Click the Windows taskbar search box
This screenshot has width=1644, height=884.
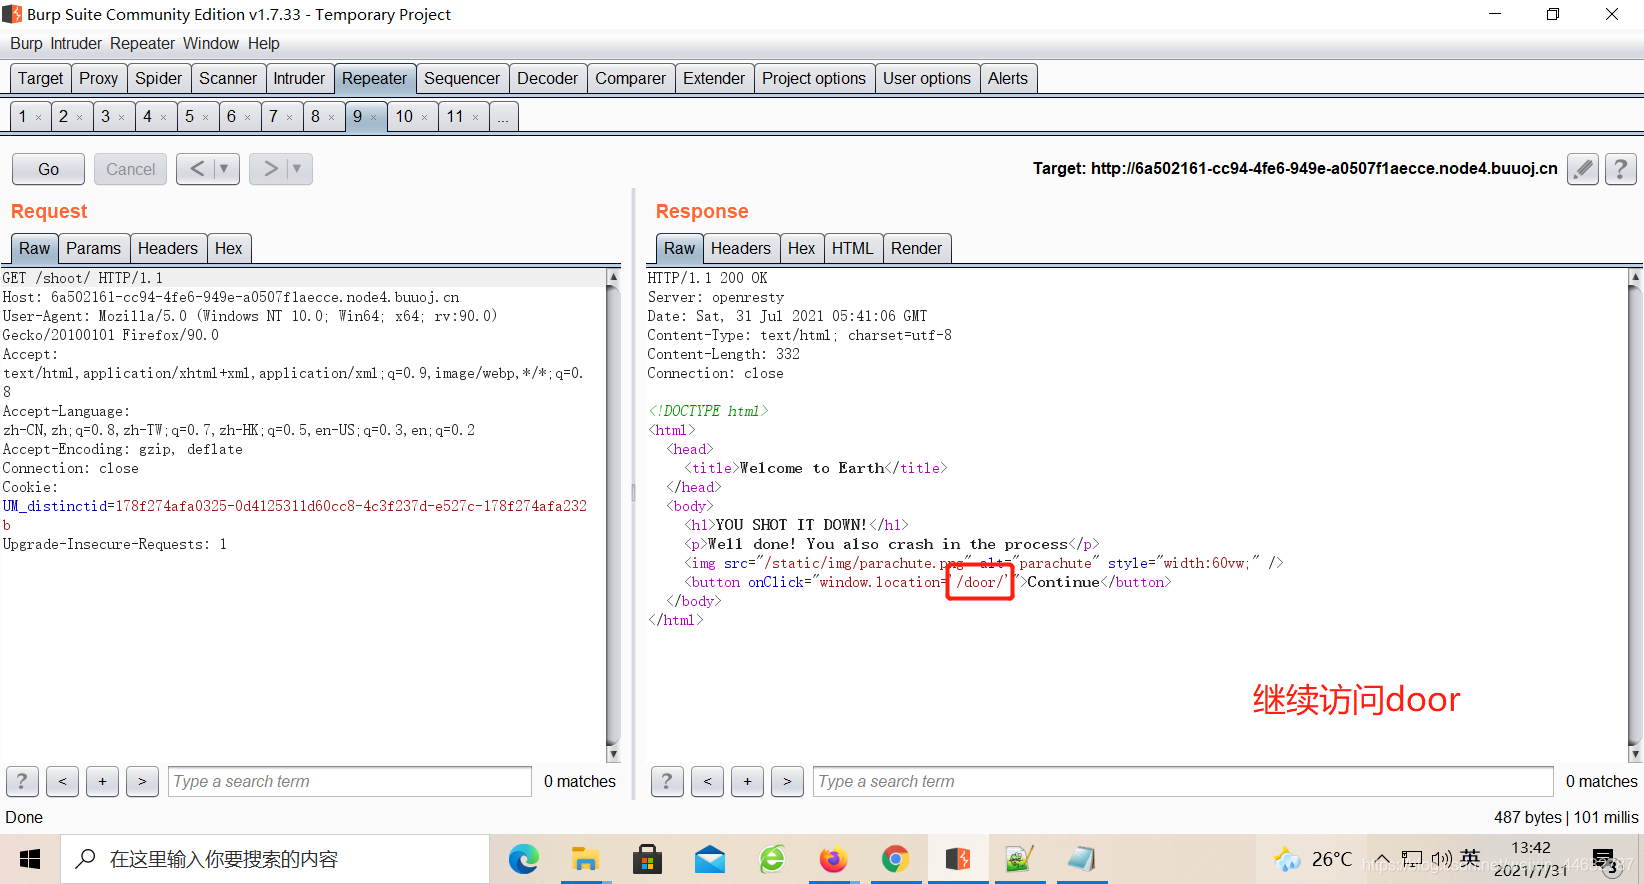(x=275, y=859)
